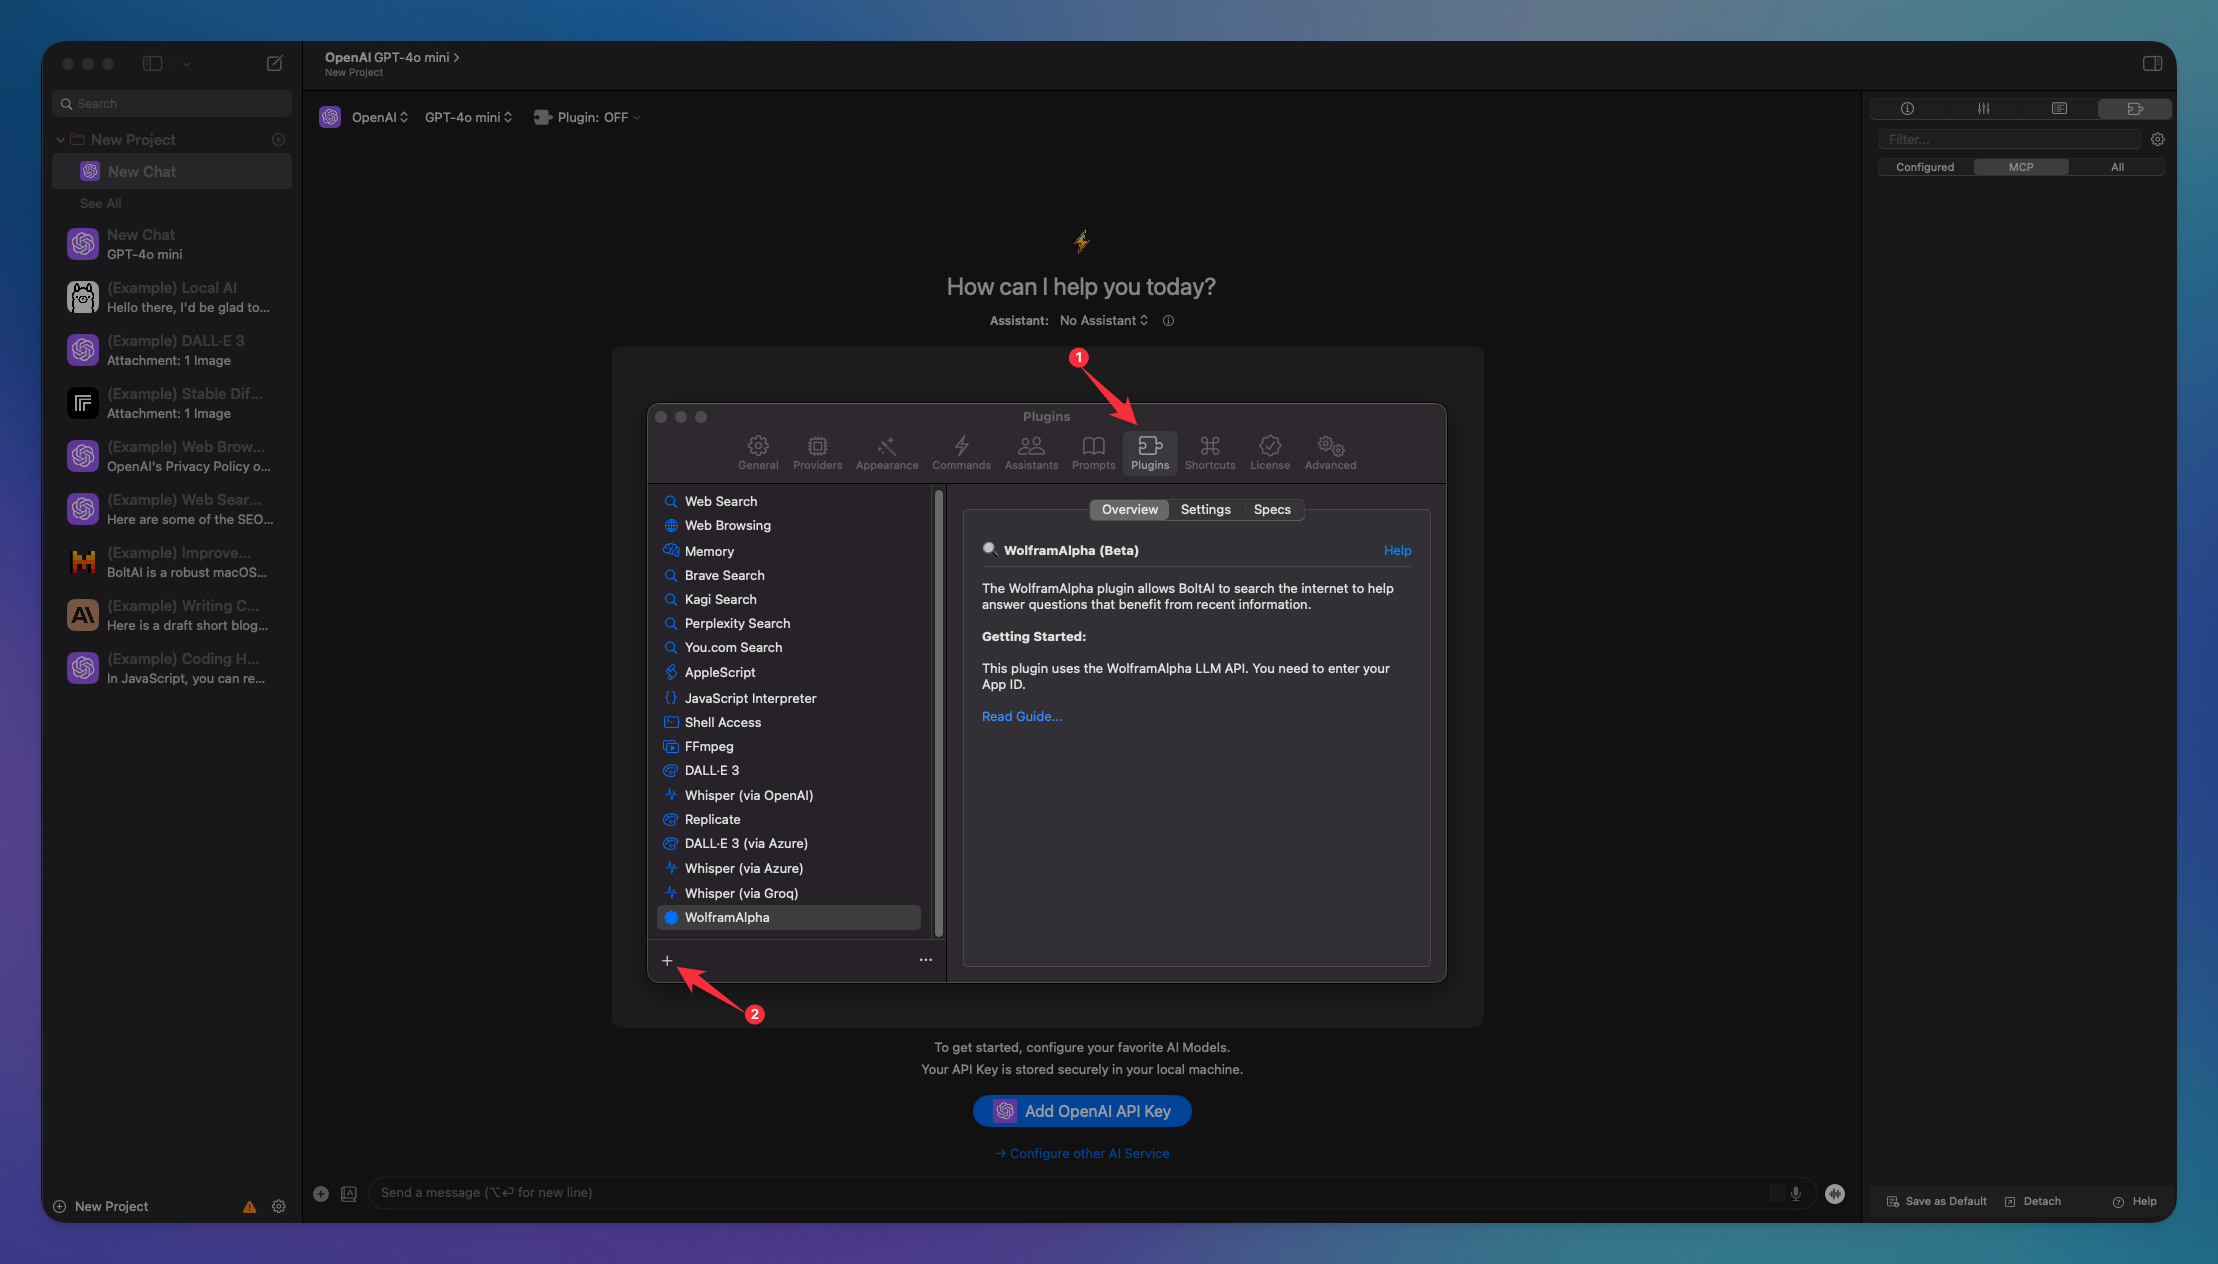Toggle the Plugin OFF switch
Image resolution: width=2218 pixels, height=1264 pixels.
point(586,117)
